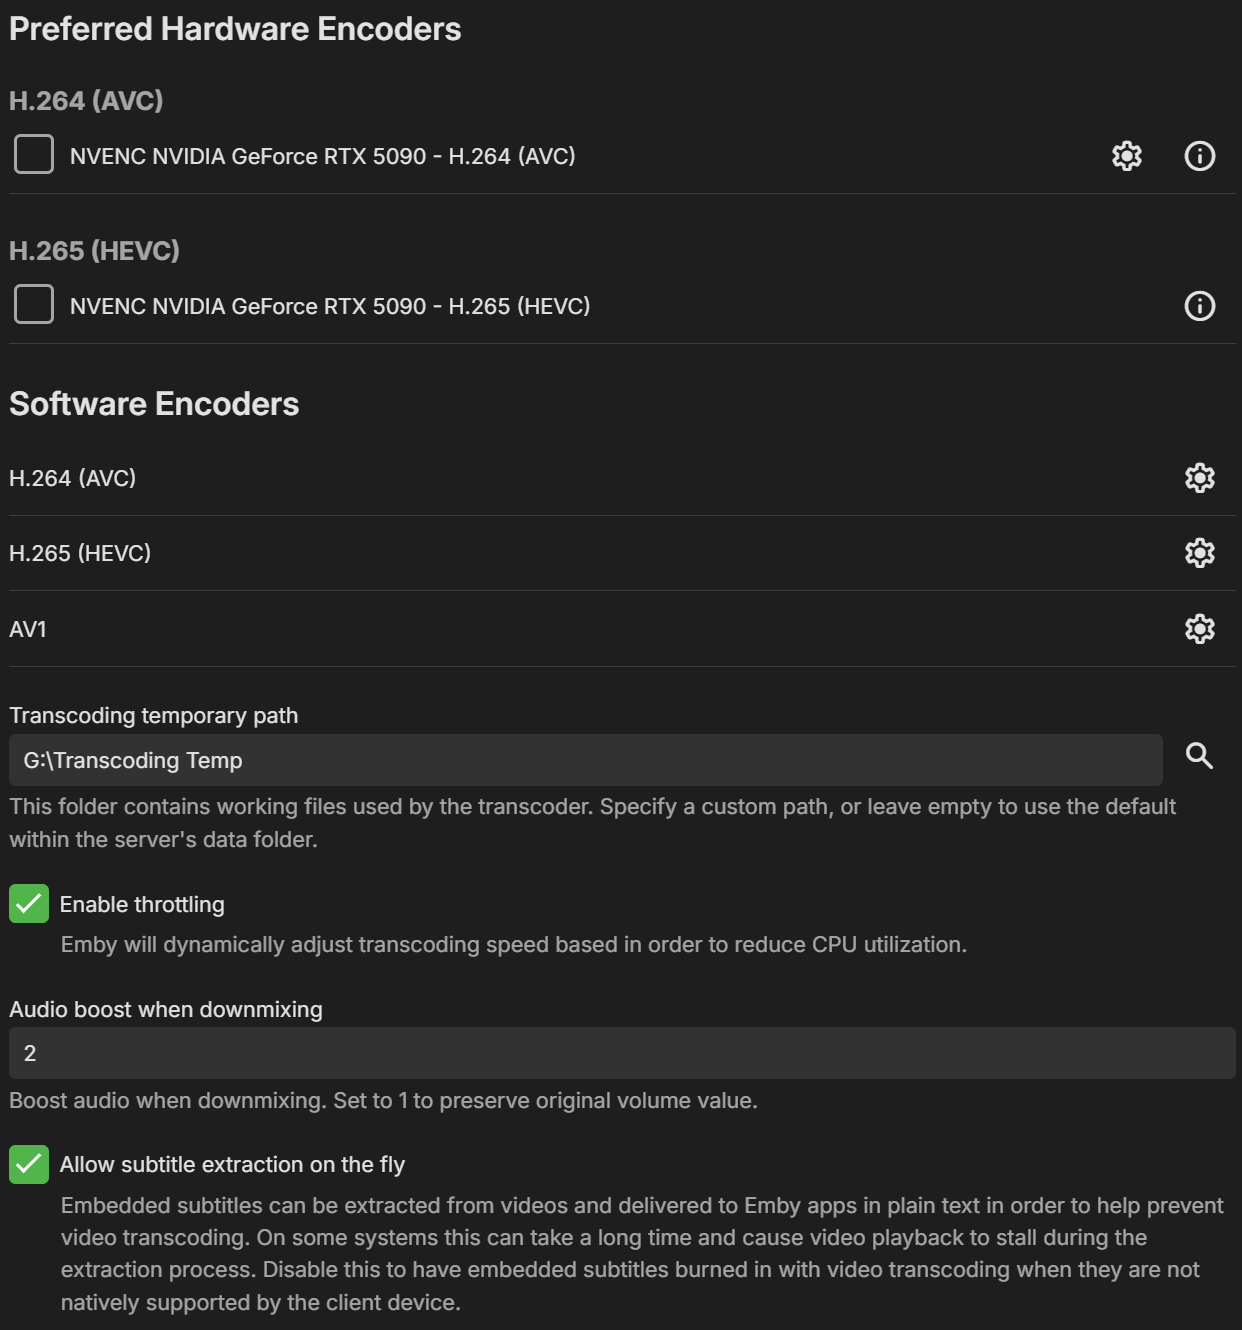Screen dimensions: 1242x1330
Task: Open settings gear for NVENC H.264 encoder
Action: [x=1127, y=156]
